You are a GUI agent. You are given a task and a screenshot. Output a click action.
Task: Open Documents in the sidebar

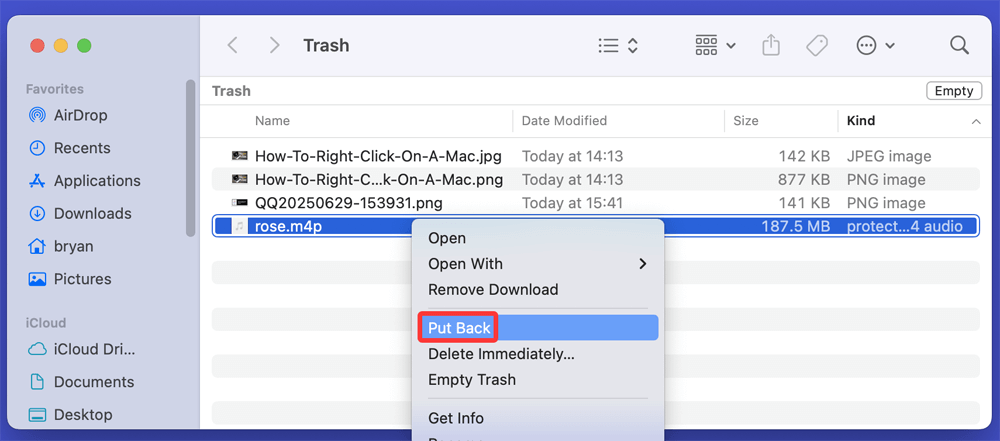(x=82, y=382)
